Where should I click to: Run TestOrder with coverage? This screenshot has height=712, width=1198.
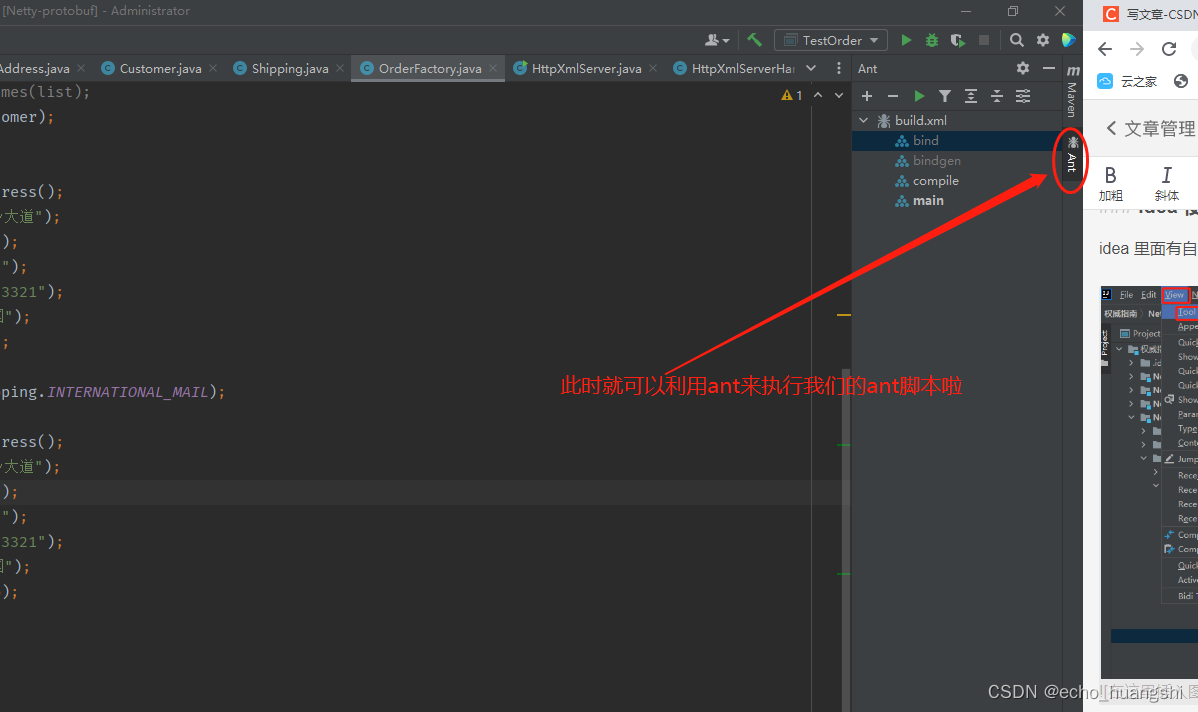coord(957,40)
